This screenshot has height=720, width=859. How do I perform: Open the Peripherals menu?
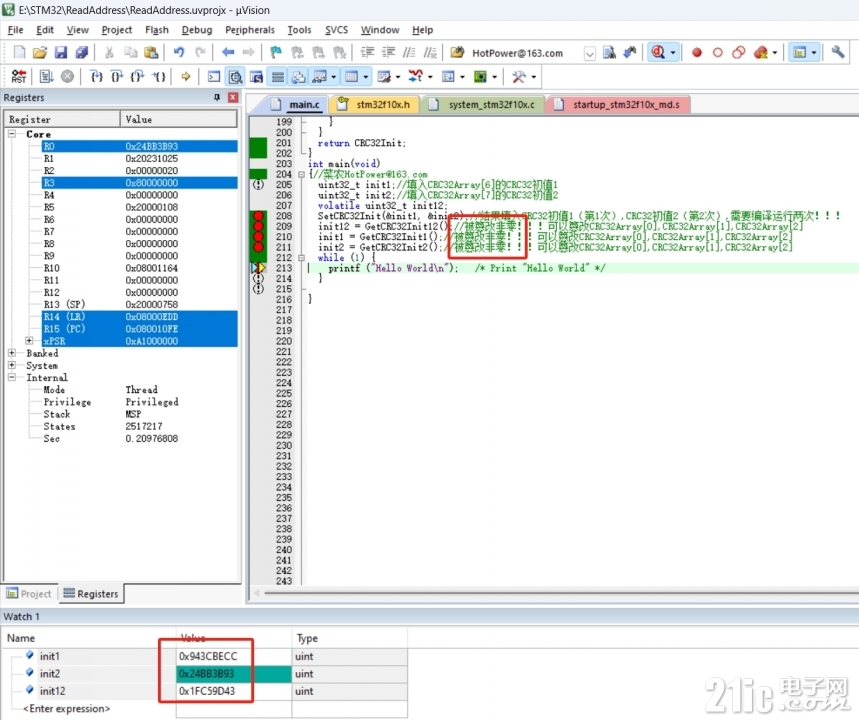point(250,30)
